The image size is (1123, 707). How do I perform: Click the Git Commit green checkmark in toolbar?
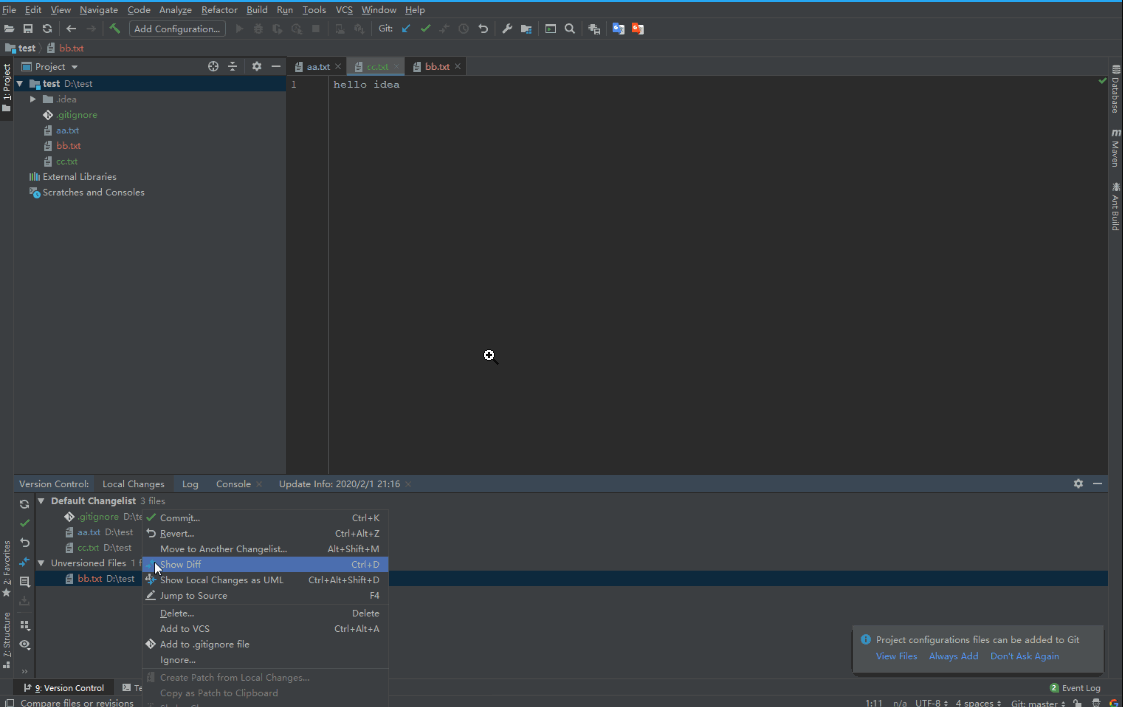coord(425,29)
